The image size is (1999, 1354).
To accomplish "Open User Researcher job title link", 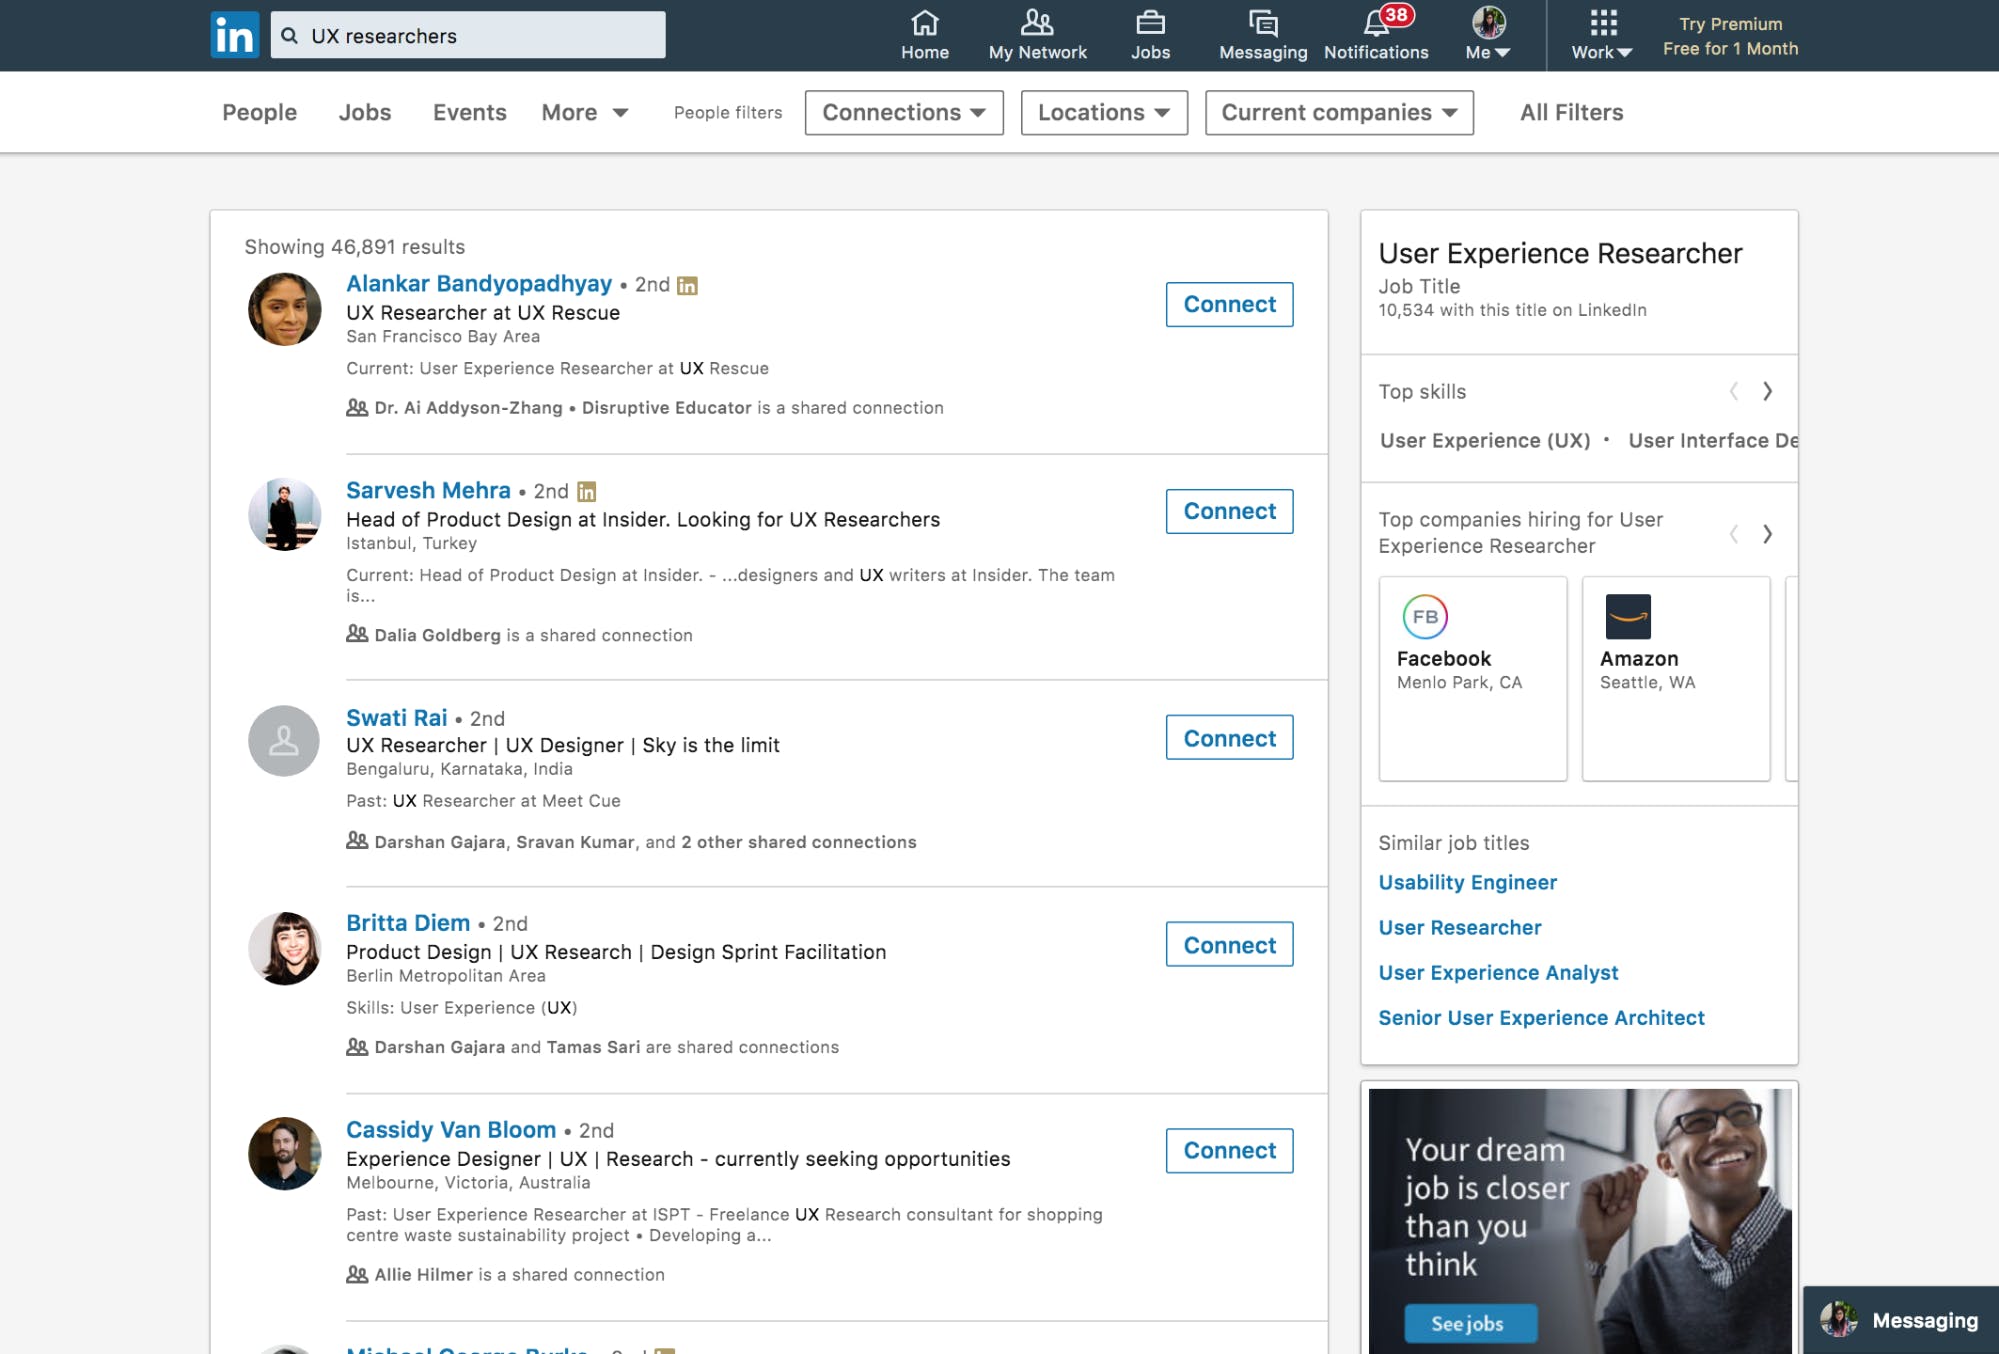I will coord(1459,927).
